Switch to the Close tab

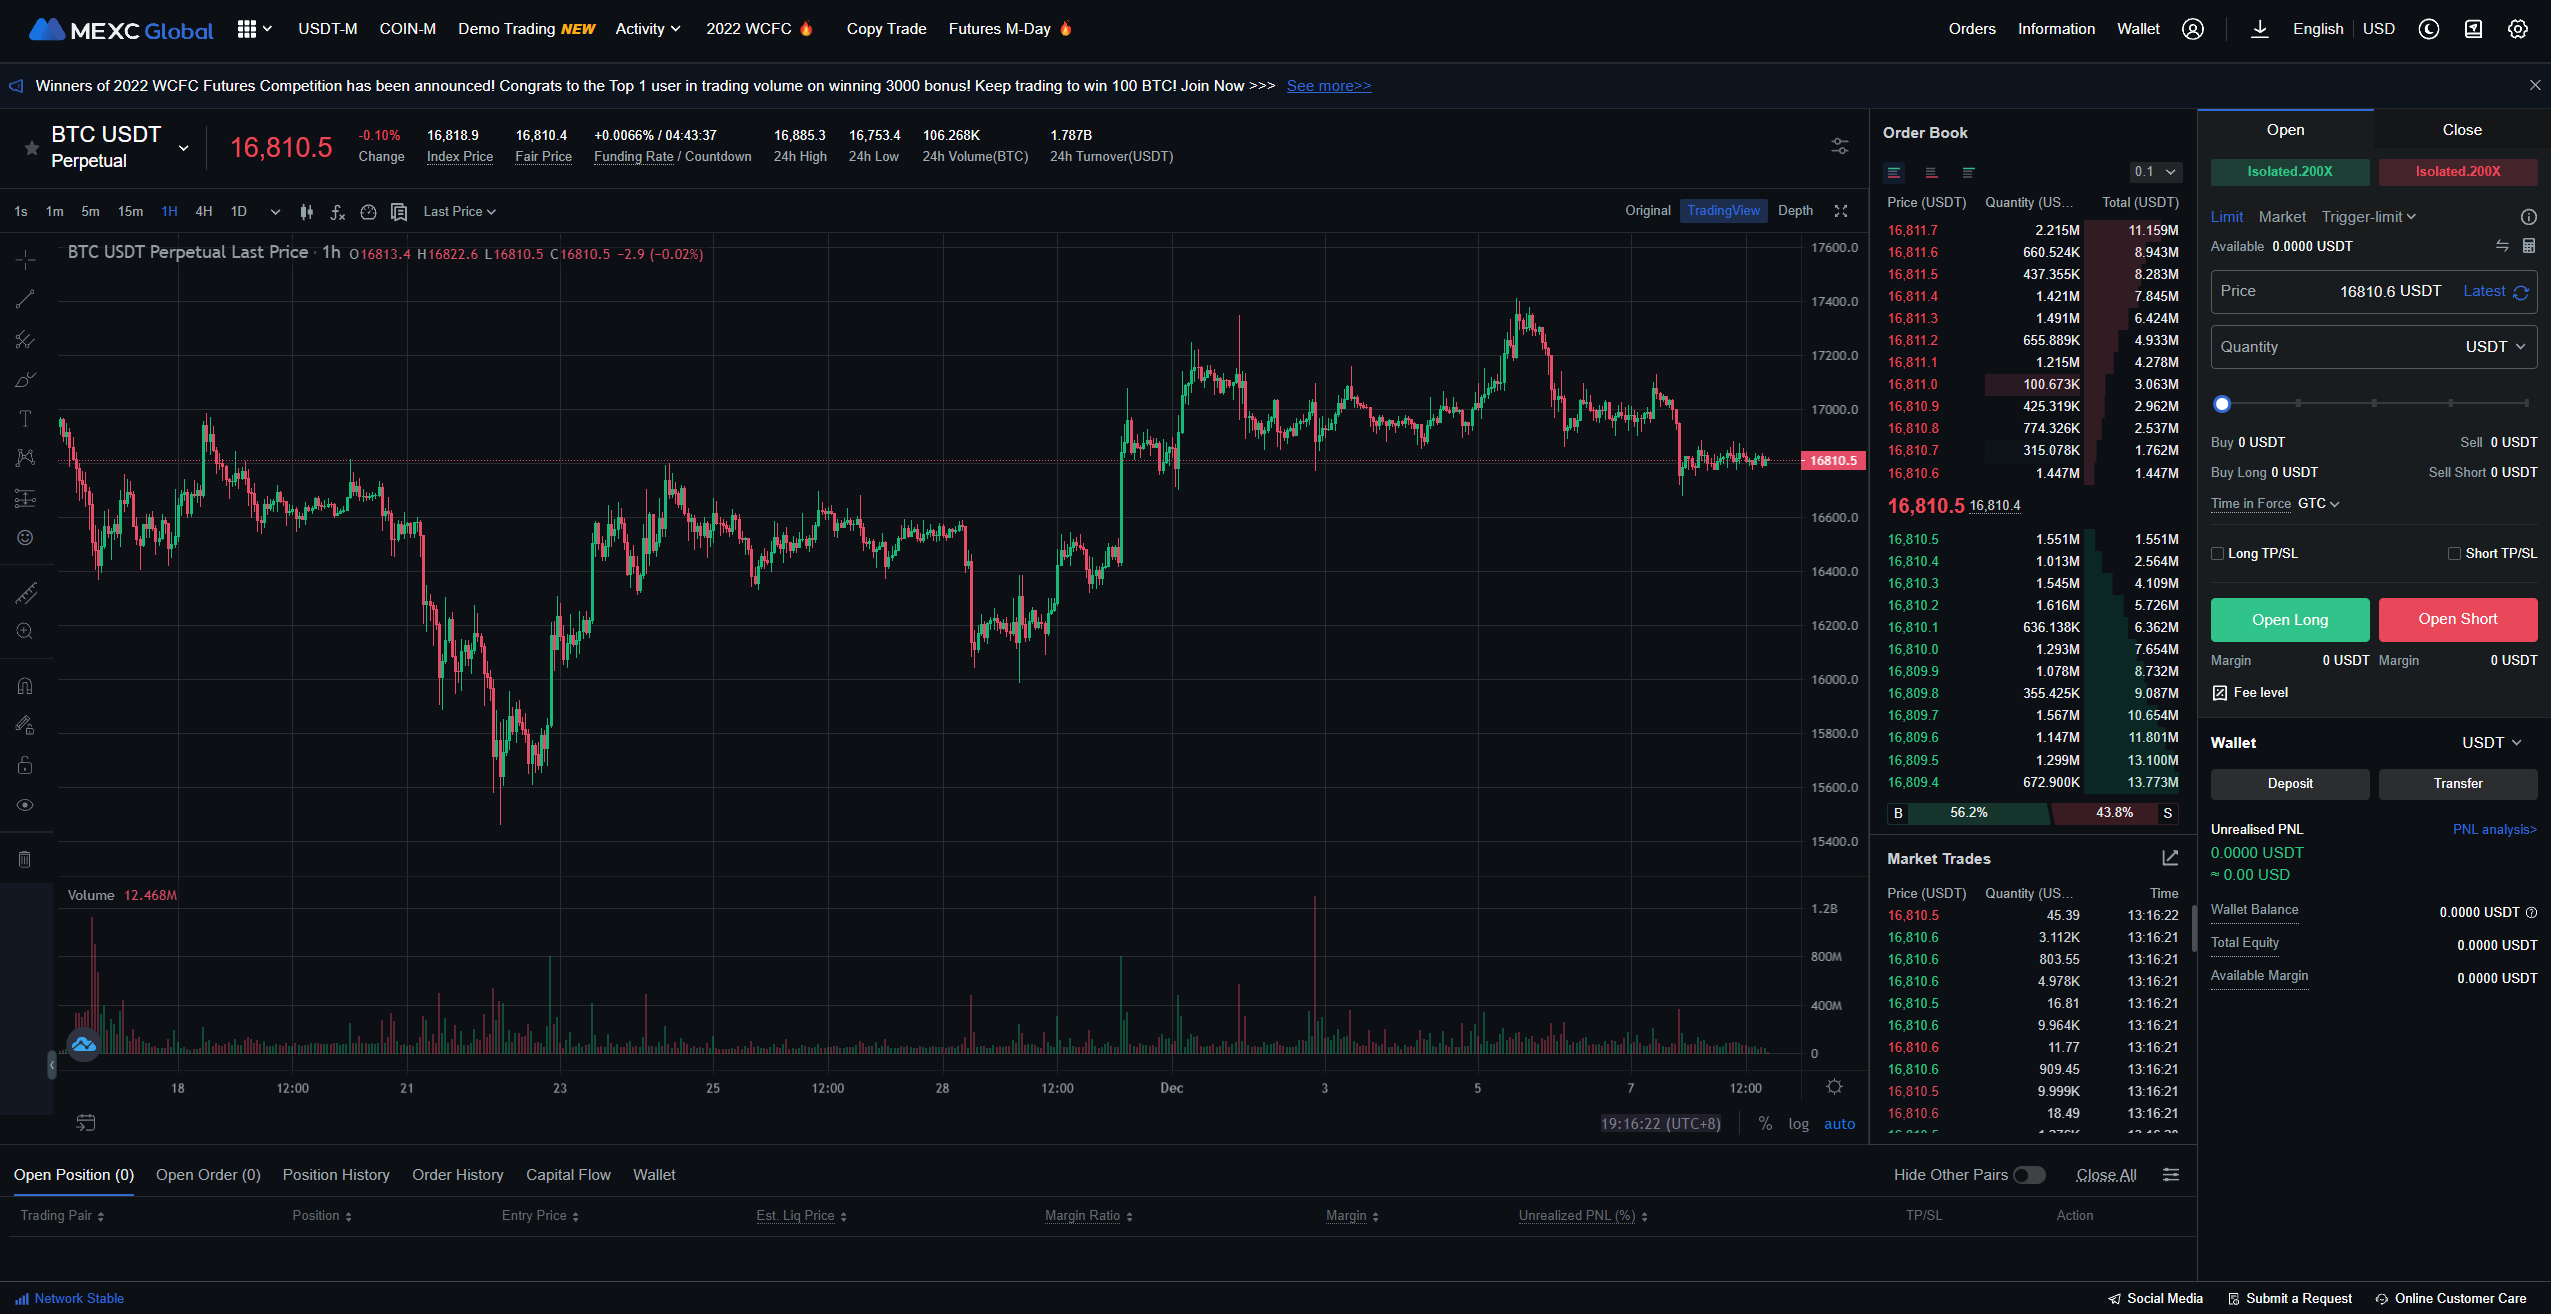pos(2461,130)
